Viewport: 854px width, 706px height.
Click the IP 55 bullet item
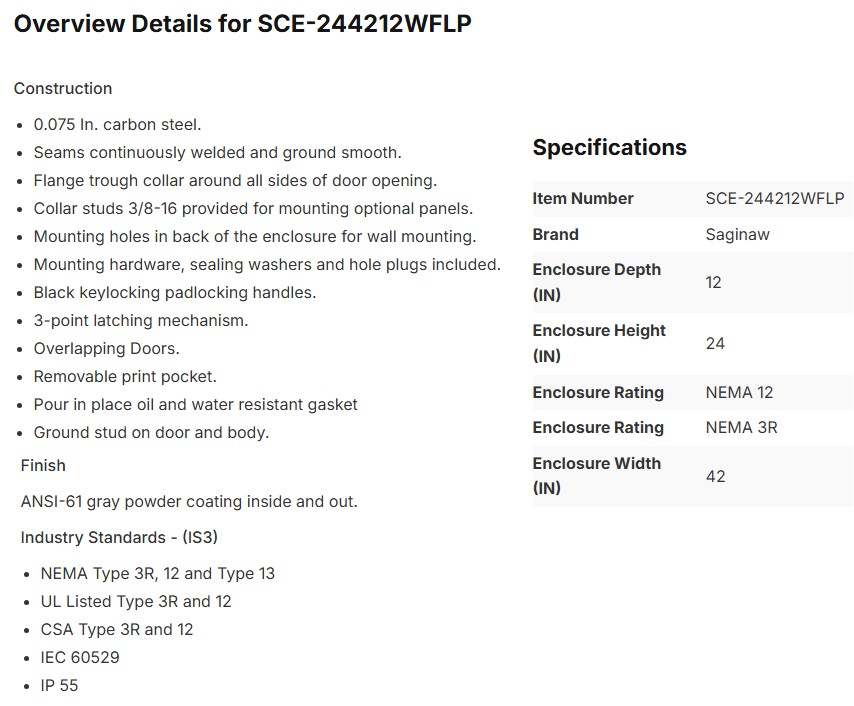click(59, 685)
